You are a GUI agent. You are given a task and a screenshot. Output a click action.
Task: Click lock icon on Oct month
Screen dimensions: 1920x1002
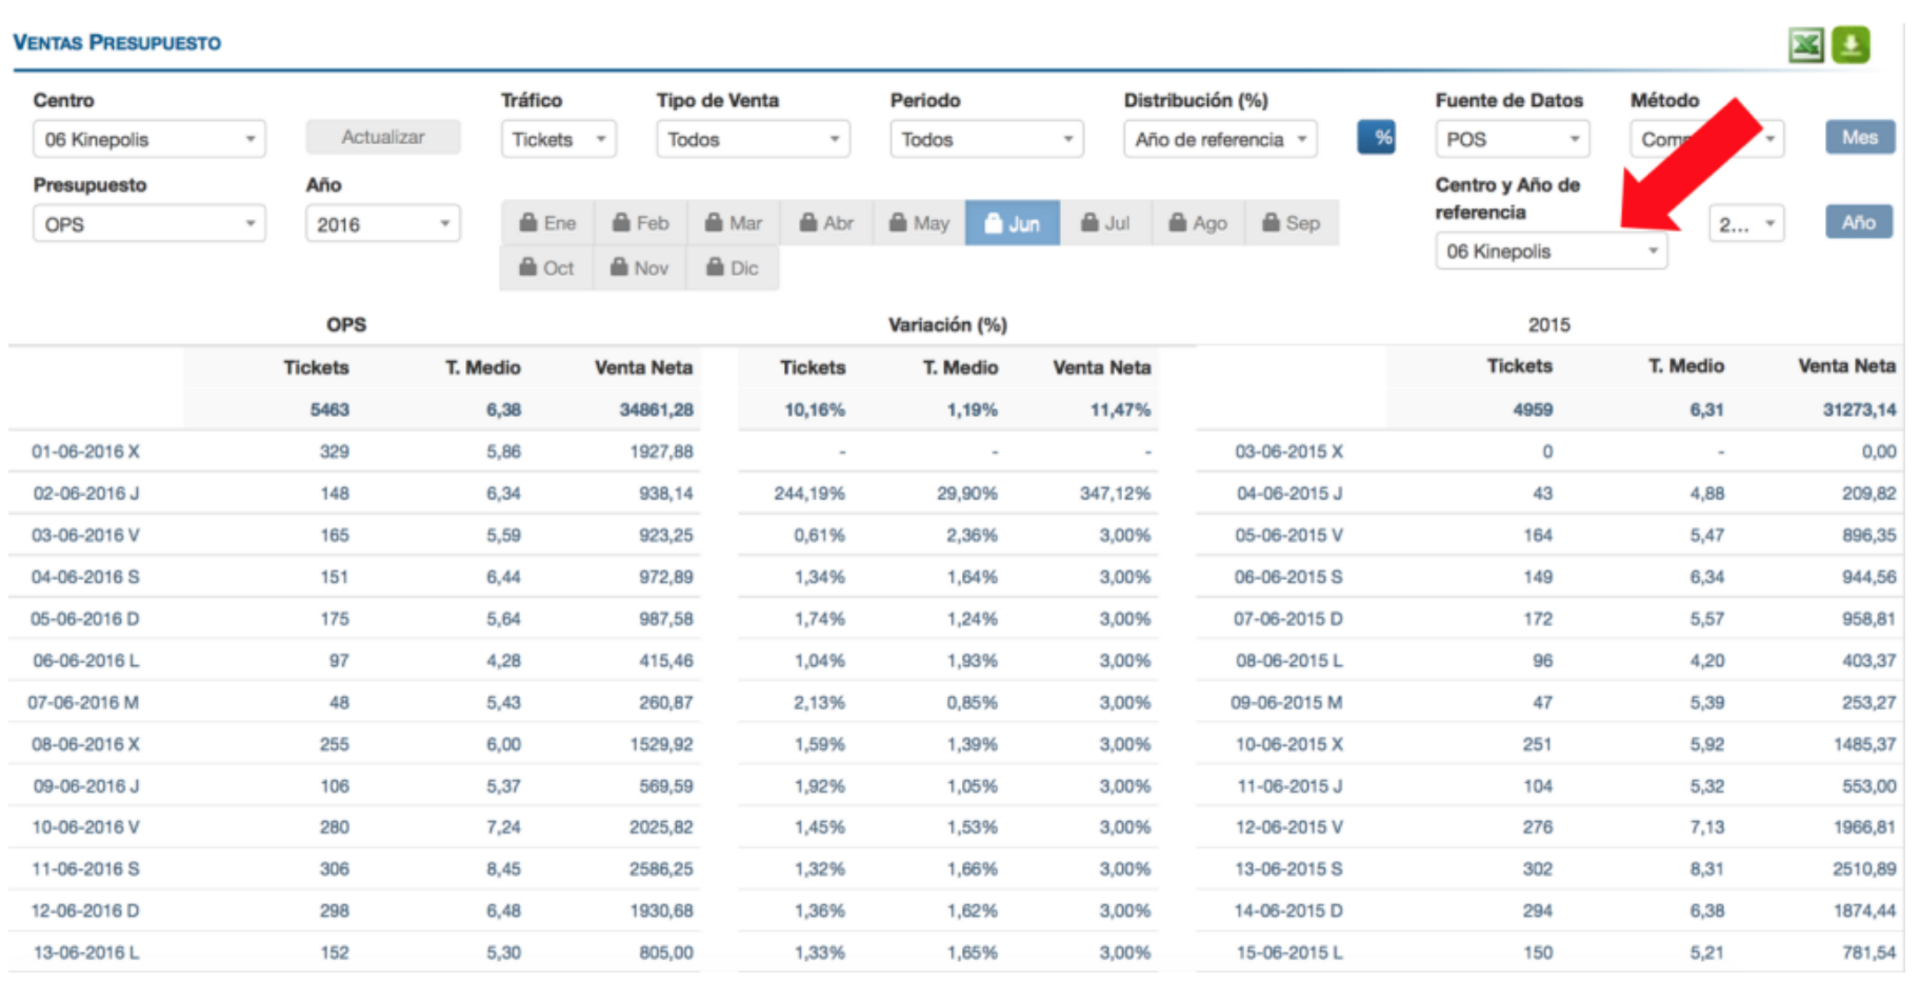coord(528,268)
